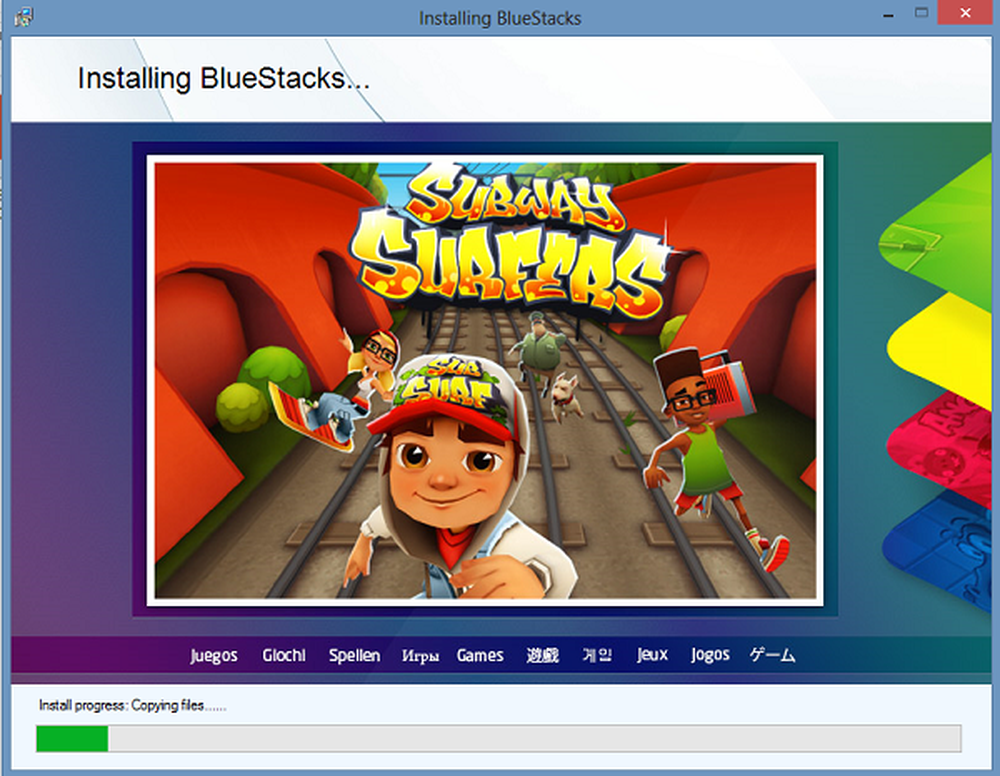Image resolution: width=1000 pixels, height=776 pixels.
Task: Click the Subway Surfers promo image
Action: tap(485, 381)
